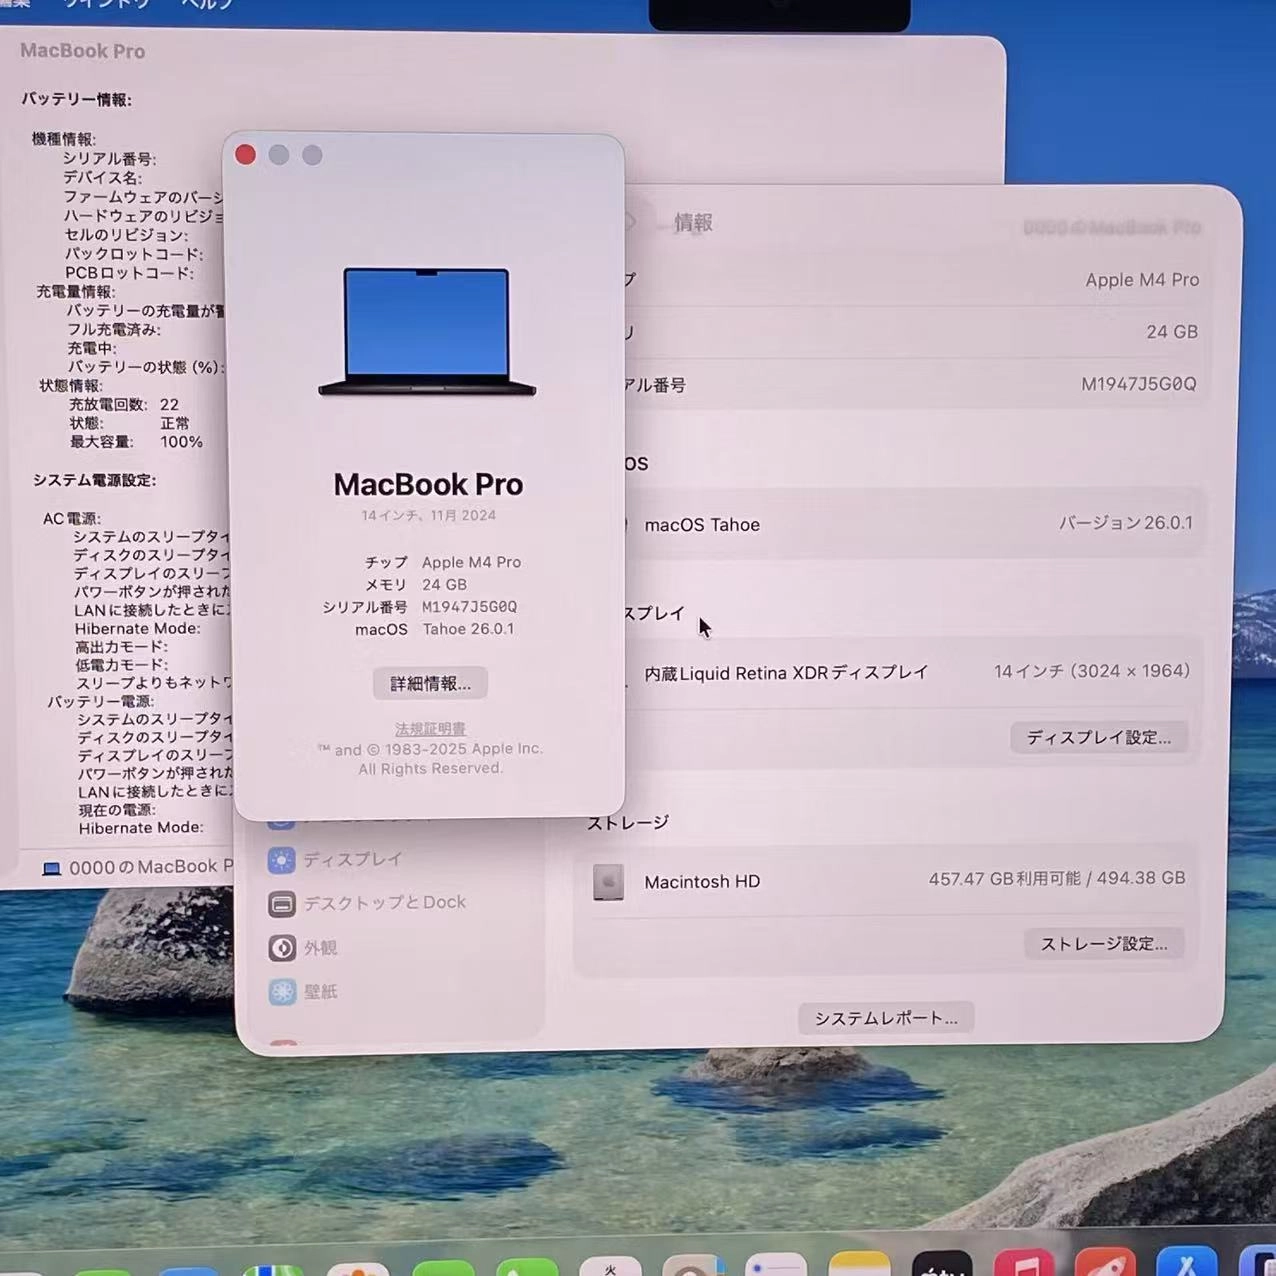The width and height of the screenshot is (1276, 1276).
Task: Click the バッテリー電源: label
Action: (101, 701)
